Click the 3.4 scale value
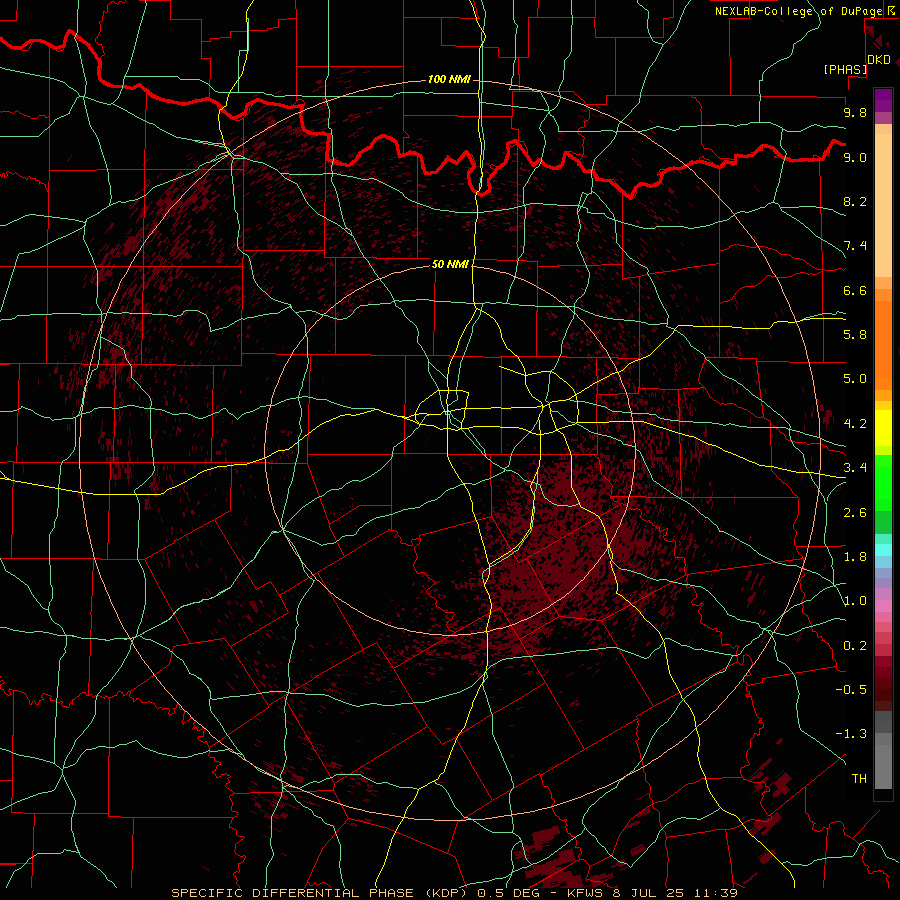The height and width of the screenshot is (900, 900). point(855,467)
